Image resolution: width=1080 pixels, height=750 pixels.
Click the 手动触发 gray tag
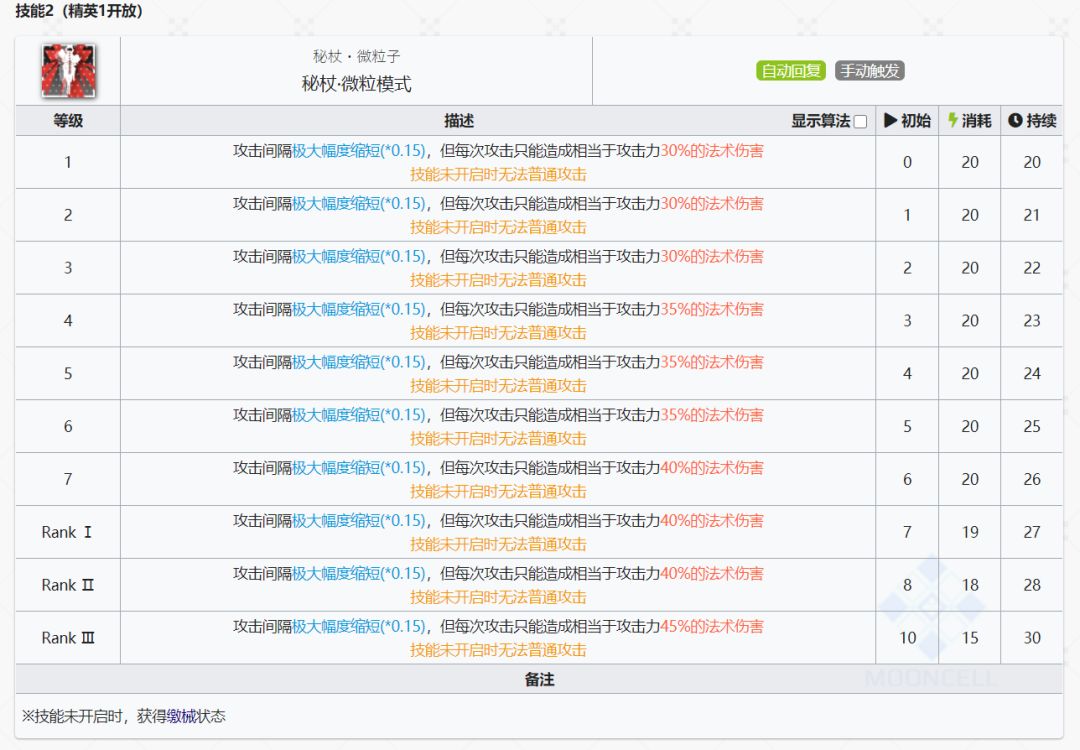pyautogui.click(x=870, y=70)
